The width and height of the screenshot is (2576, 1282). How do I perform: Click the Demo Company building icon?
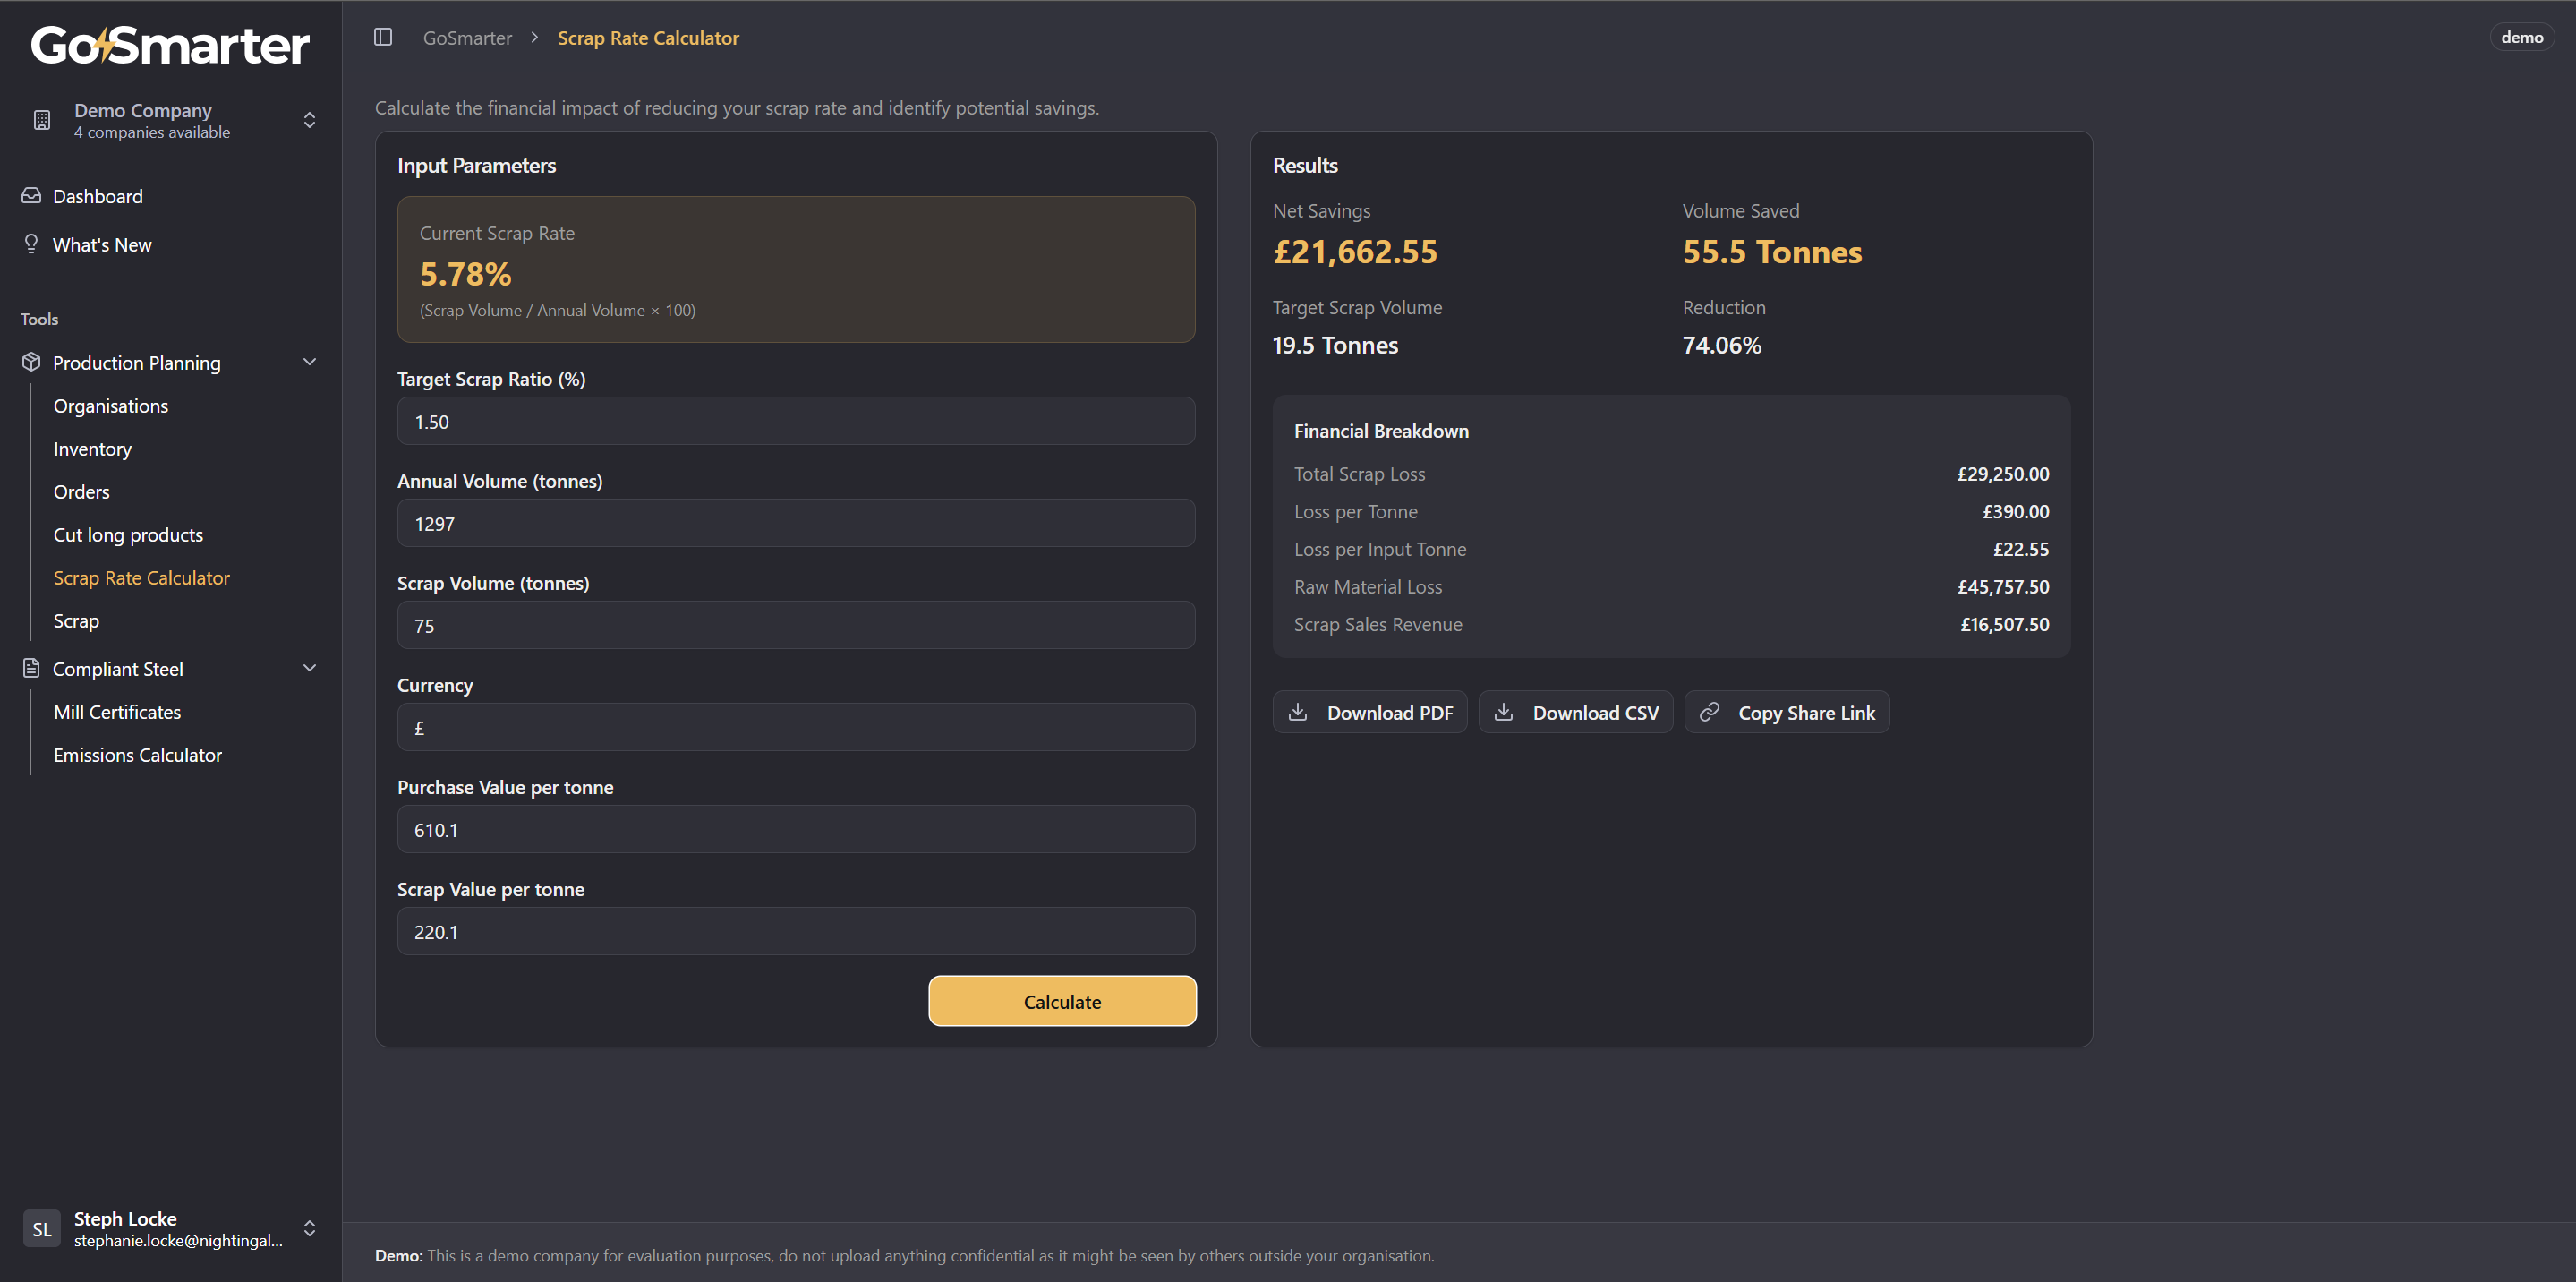coord(41,120)
